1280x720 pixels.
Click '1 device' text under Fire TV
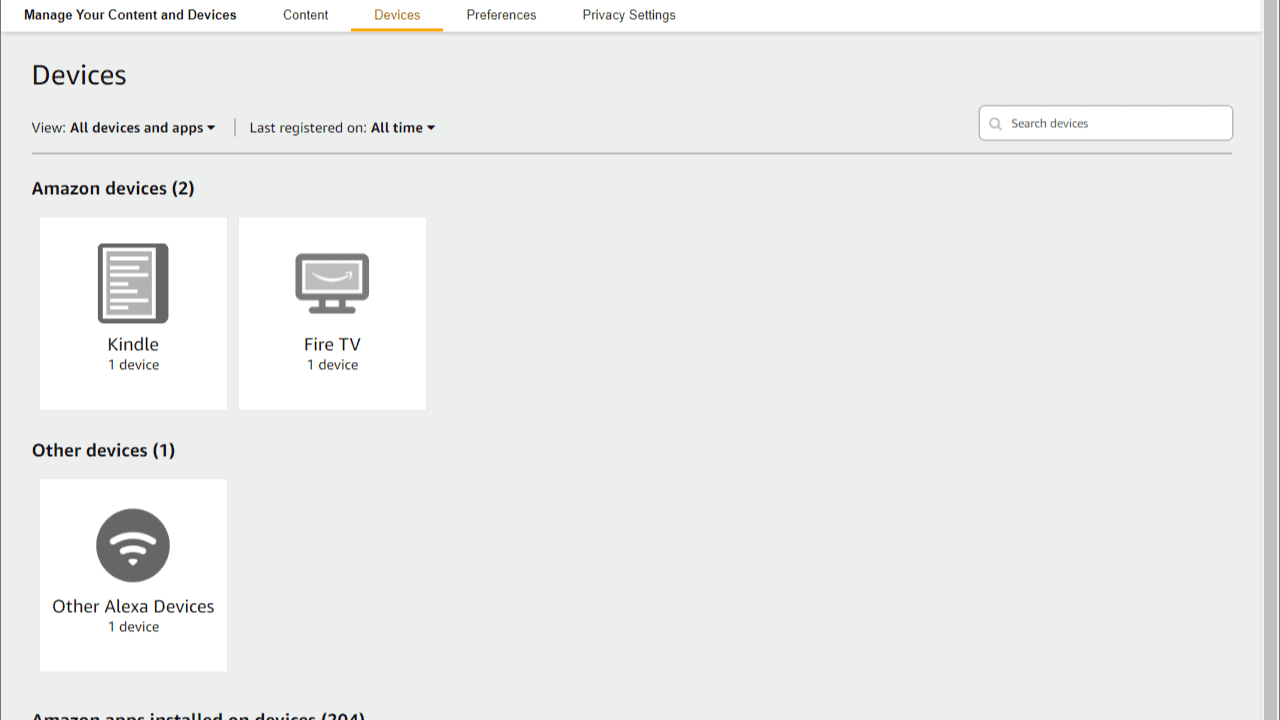(x=332, y=365)
